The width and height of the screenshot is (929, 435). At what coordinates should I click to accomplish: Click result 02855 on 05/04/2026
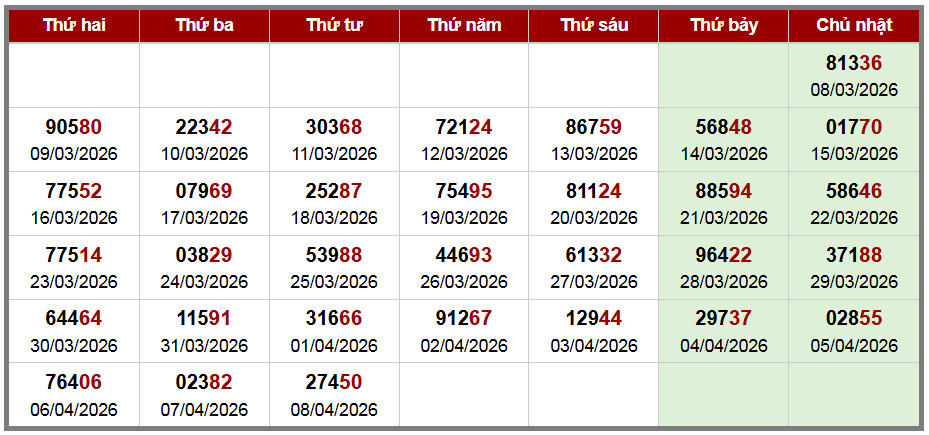[854, 319]
